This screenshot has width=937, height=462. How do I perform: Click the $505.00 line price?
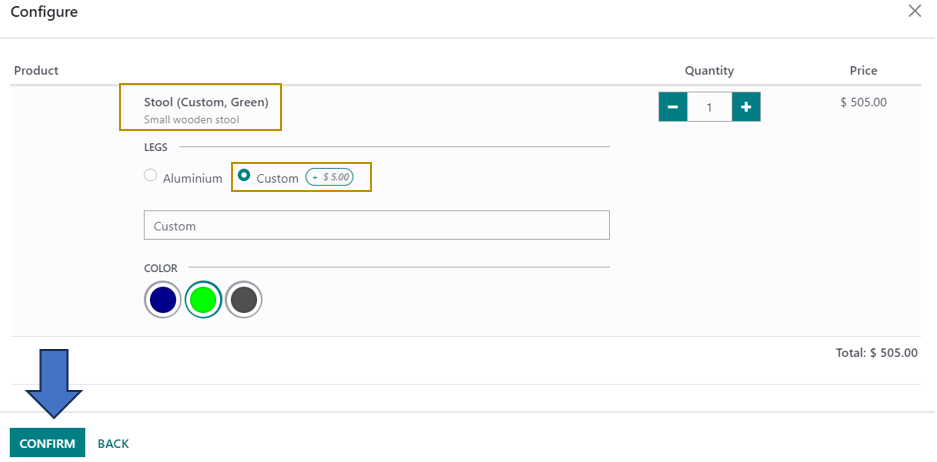pyautogui.click(x=863, y=101)
